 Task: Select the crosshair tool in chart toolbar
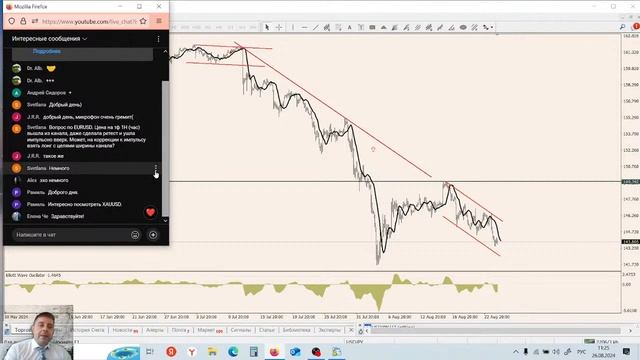279,27
